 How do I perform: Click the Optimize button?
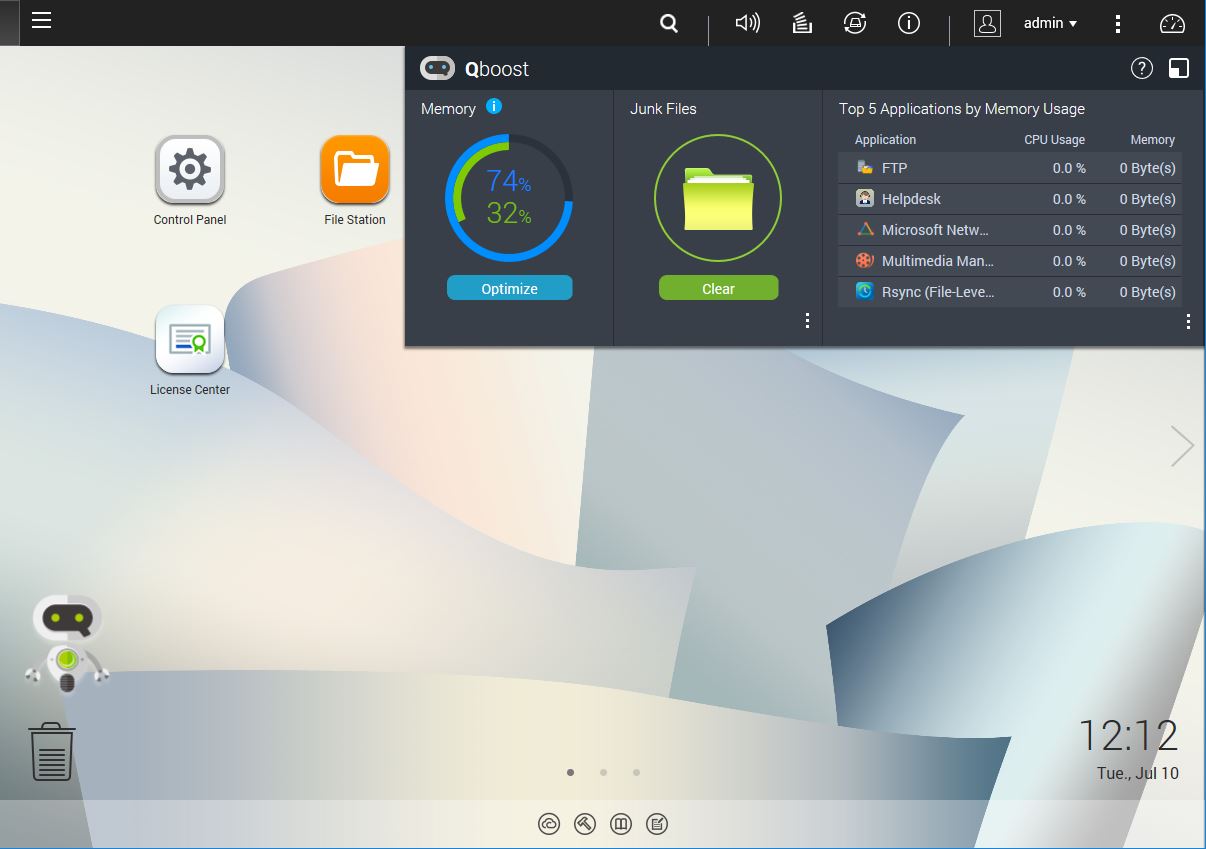(509, 288)
